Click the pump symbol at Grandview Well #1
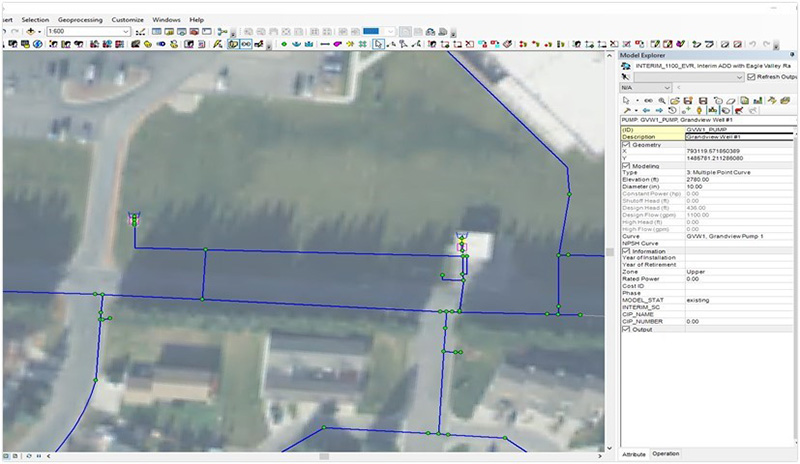Image resolution: width=800 pixels, height=464 pixels. click(x=462, y=243)
